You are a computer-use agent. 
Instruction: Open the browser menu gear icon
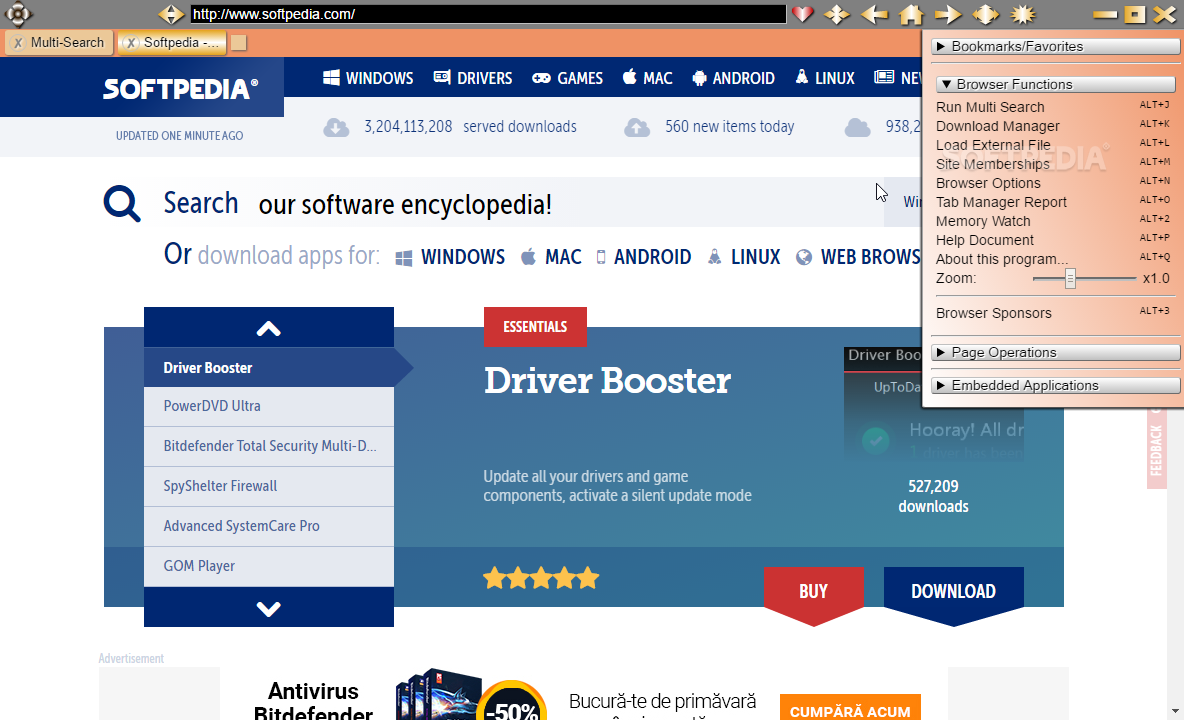(x=17, y=14)
